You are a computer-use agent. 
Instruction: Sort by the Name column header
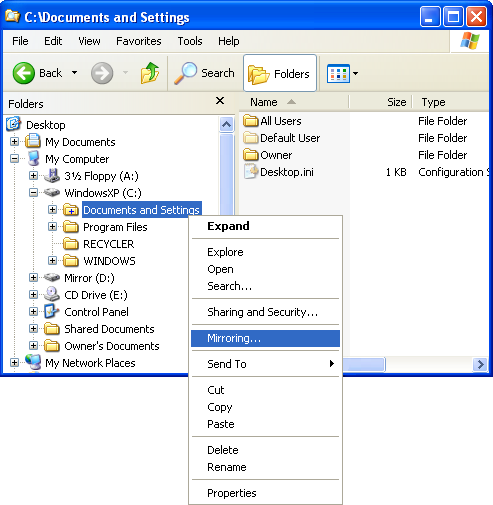pyautogui.click(x=294, y=102)
